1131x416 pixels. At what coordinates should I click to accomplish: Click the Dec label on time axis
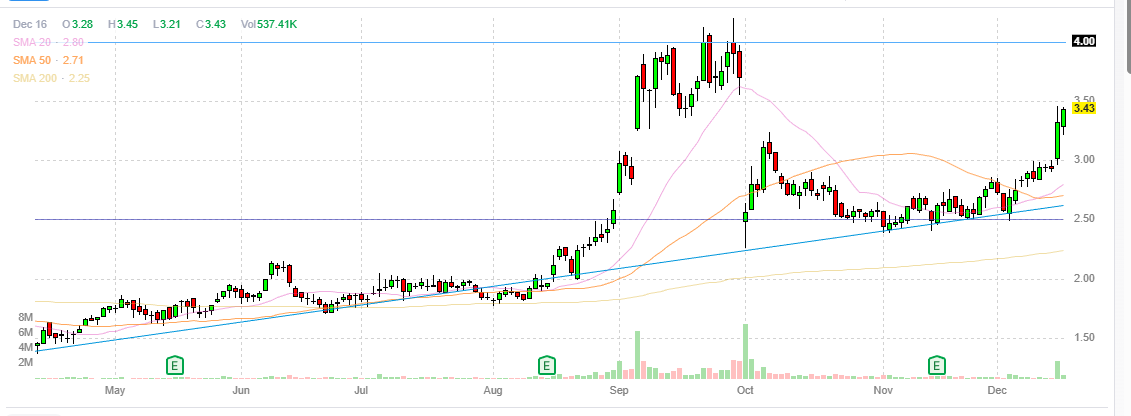pyautogui.click(x=996, y=391)
